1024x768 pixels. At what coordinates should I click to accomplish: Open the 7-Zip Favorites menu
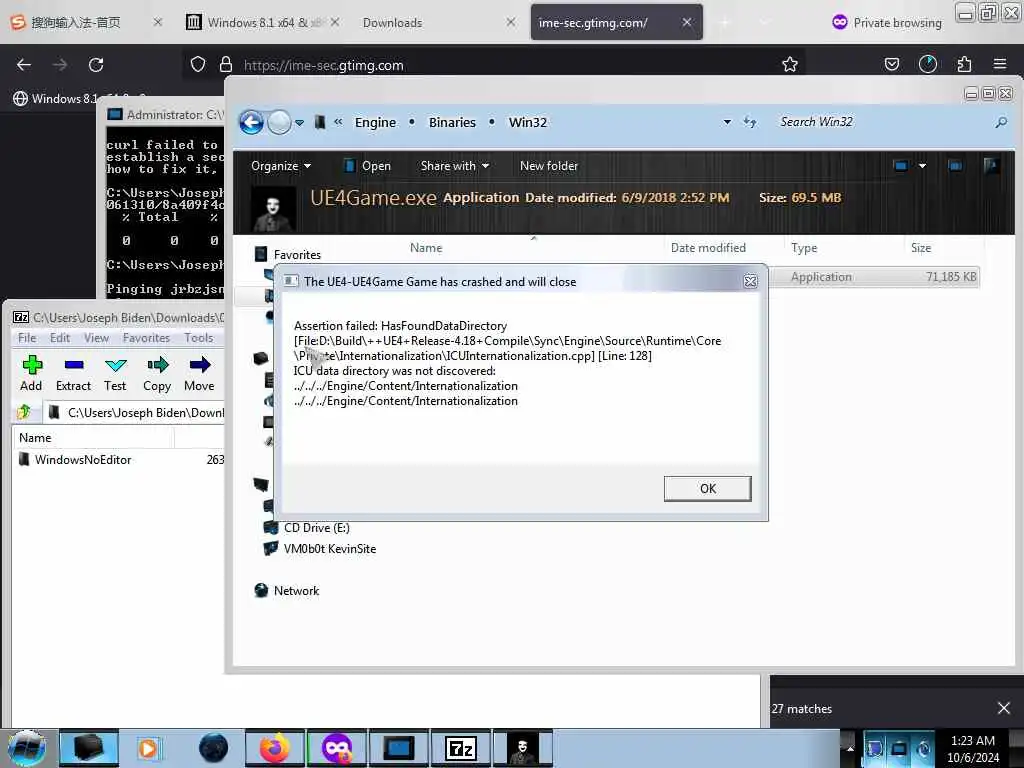pos(146,338)
